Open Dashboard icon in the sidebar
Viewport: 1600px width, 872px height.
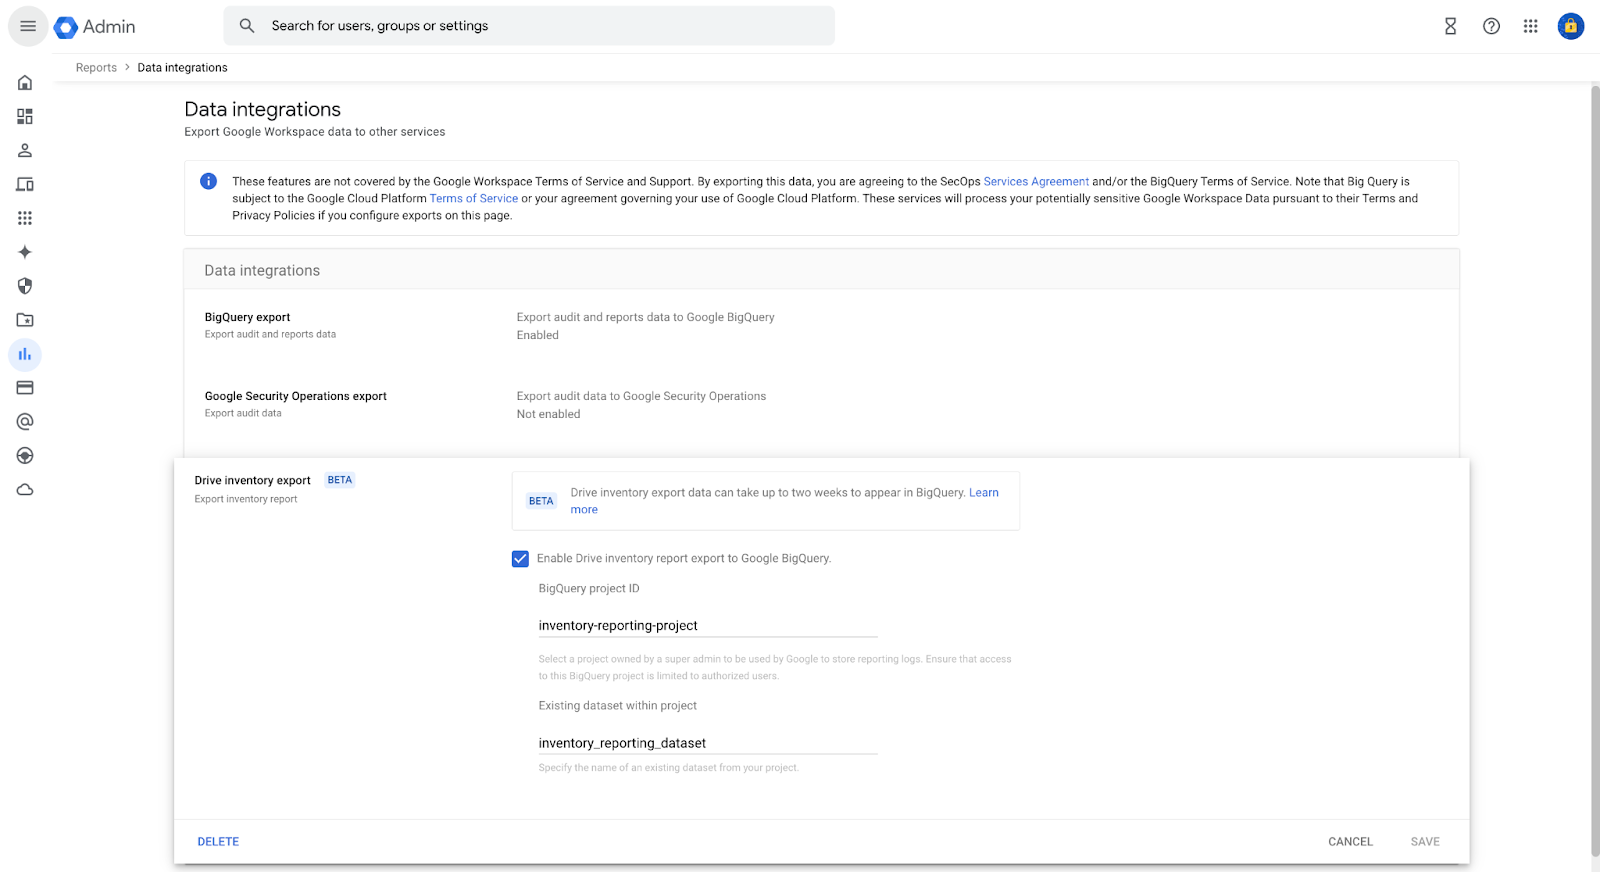[25, 117]
